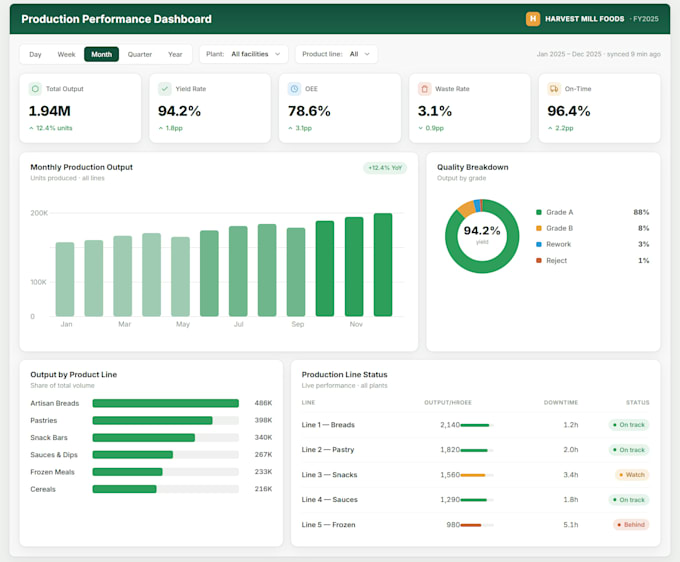This screenshot has width=680, height=562.
Task: Click the Line 5 Frozen red output bar
Action: click(x=471, y=525)
